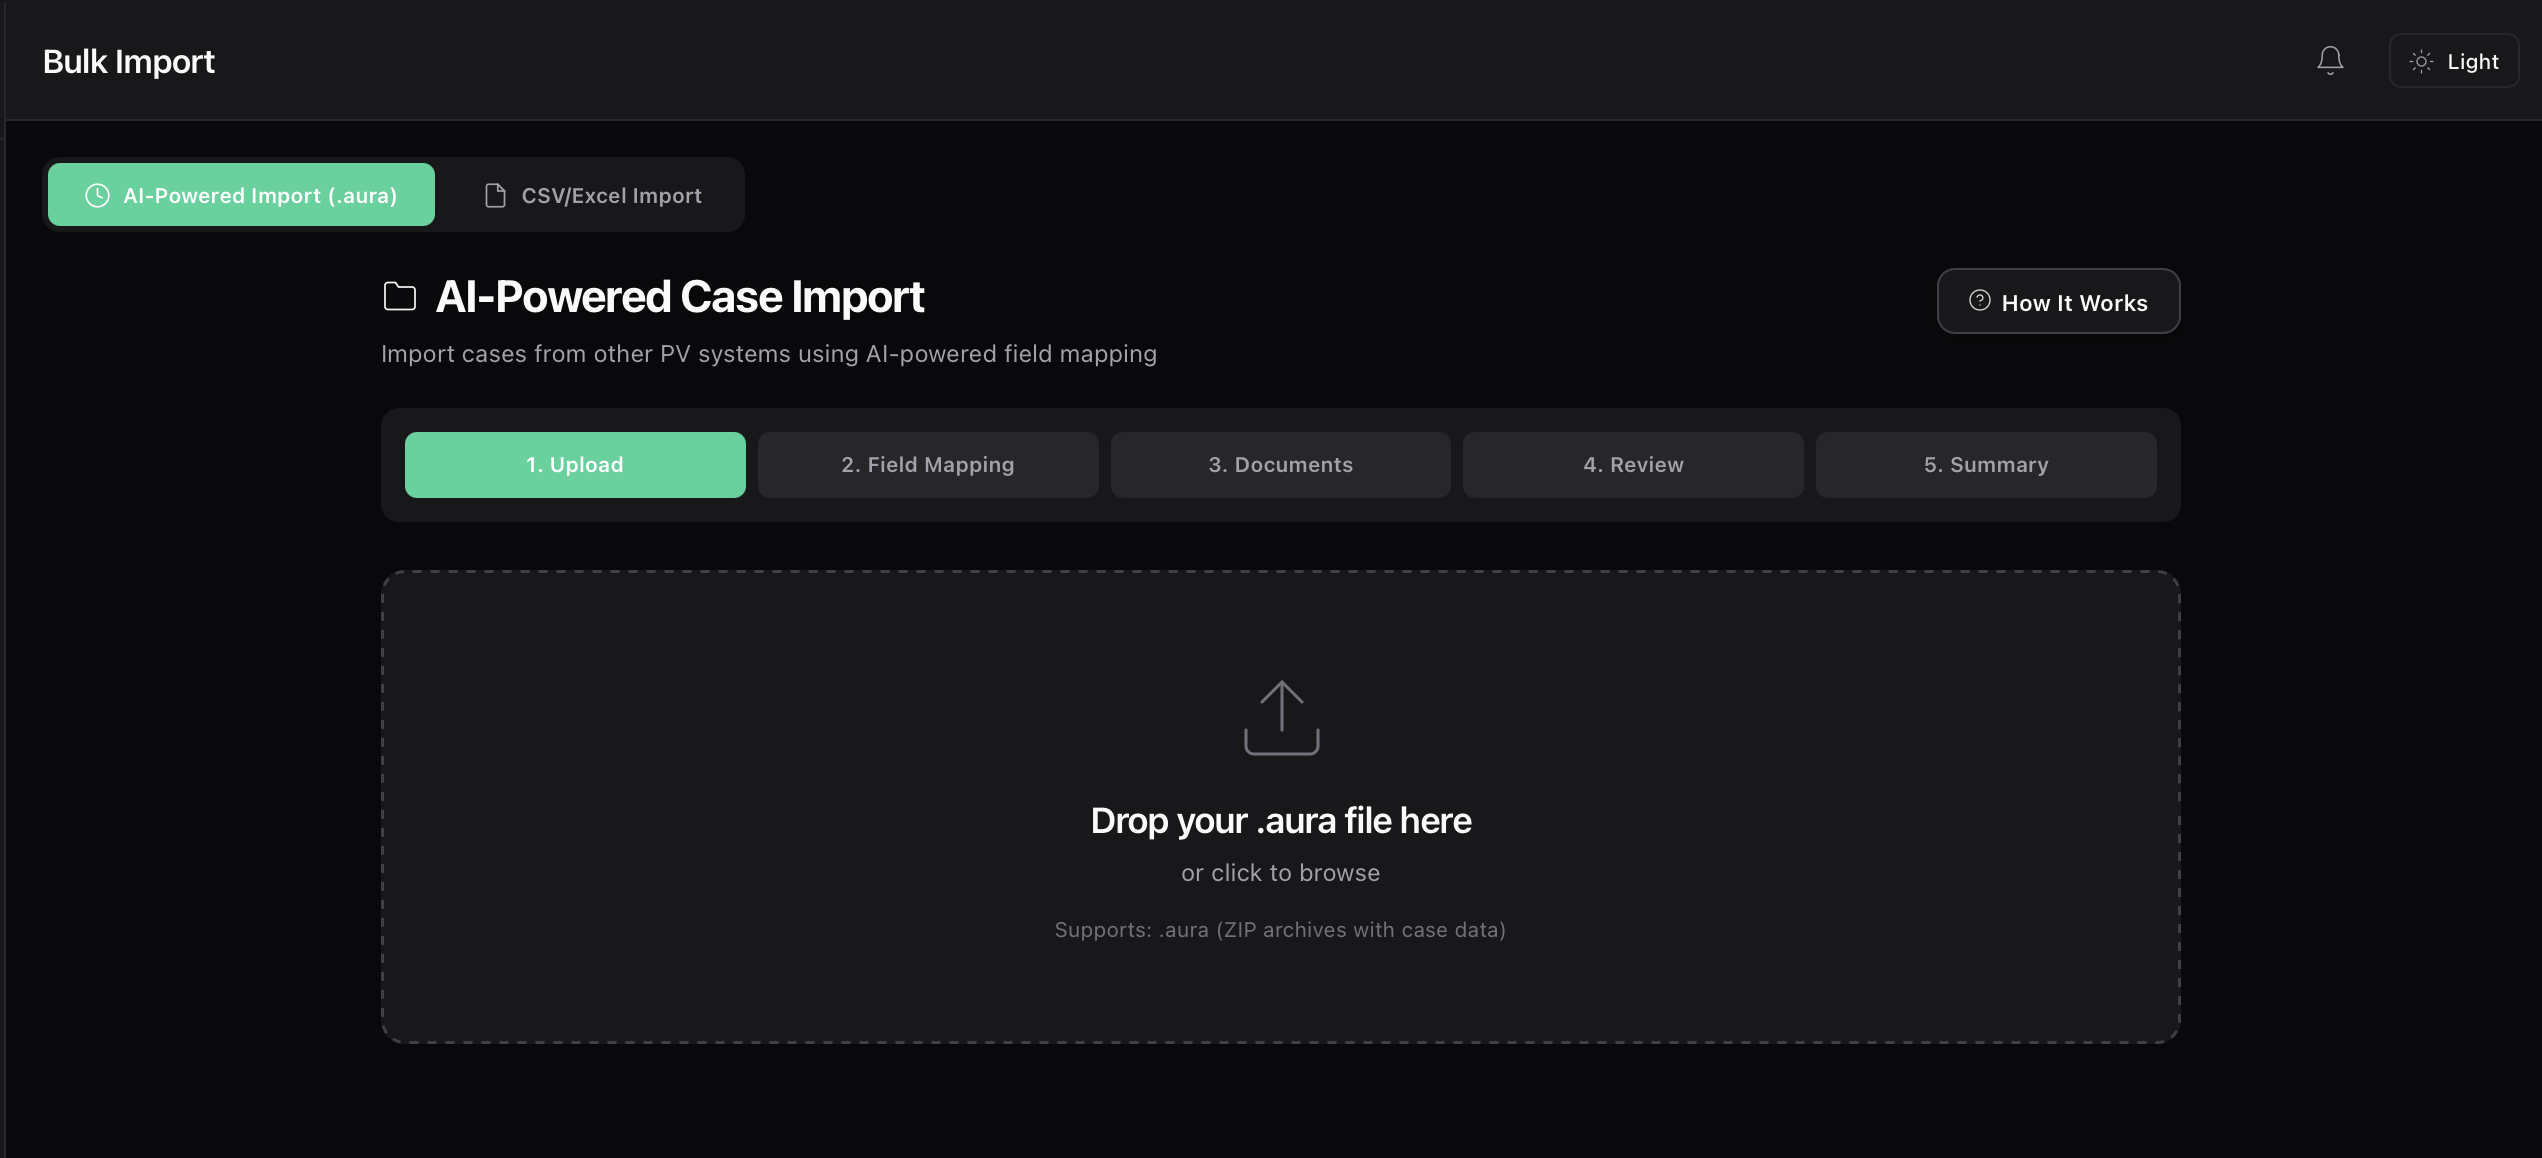Open the How It Works panel
The image size is (2542, 1158).
pyautogui.click(x=2058, y=301)
